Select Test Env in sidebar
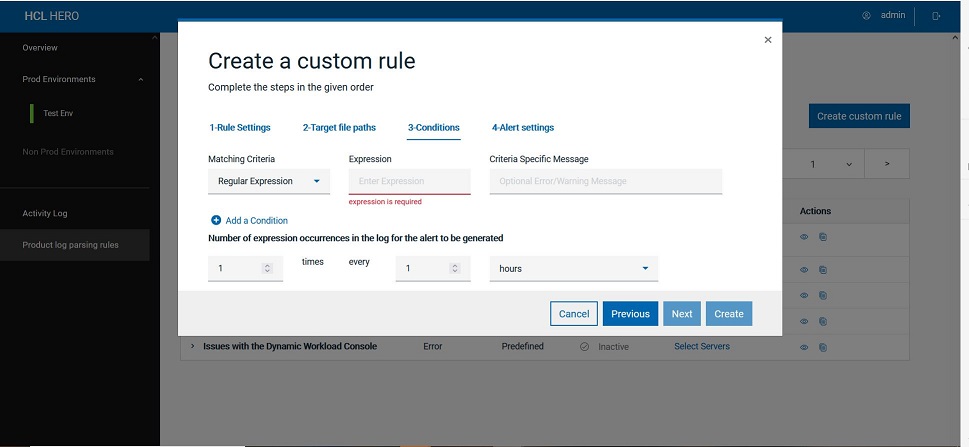This screenshot has height=447, width=969. [x=58, y=113]
